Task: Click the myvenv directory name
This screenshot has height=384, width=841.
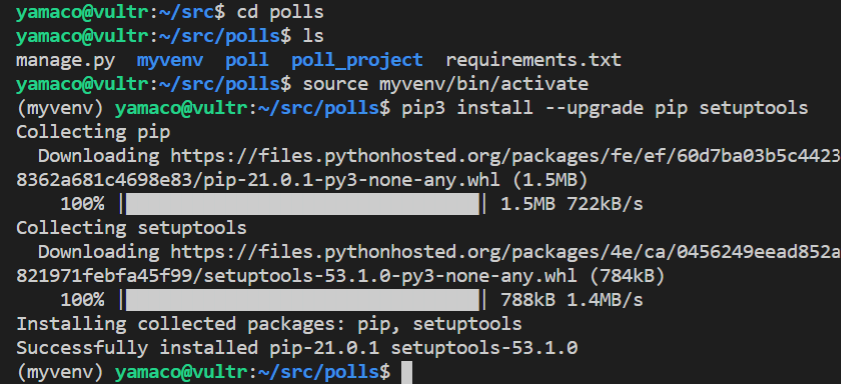Action: [x=170, y=60]
